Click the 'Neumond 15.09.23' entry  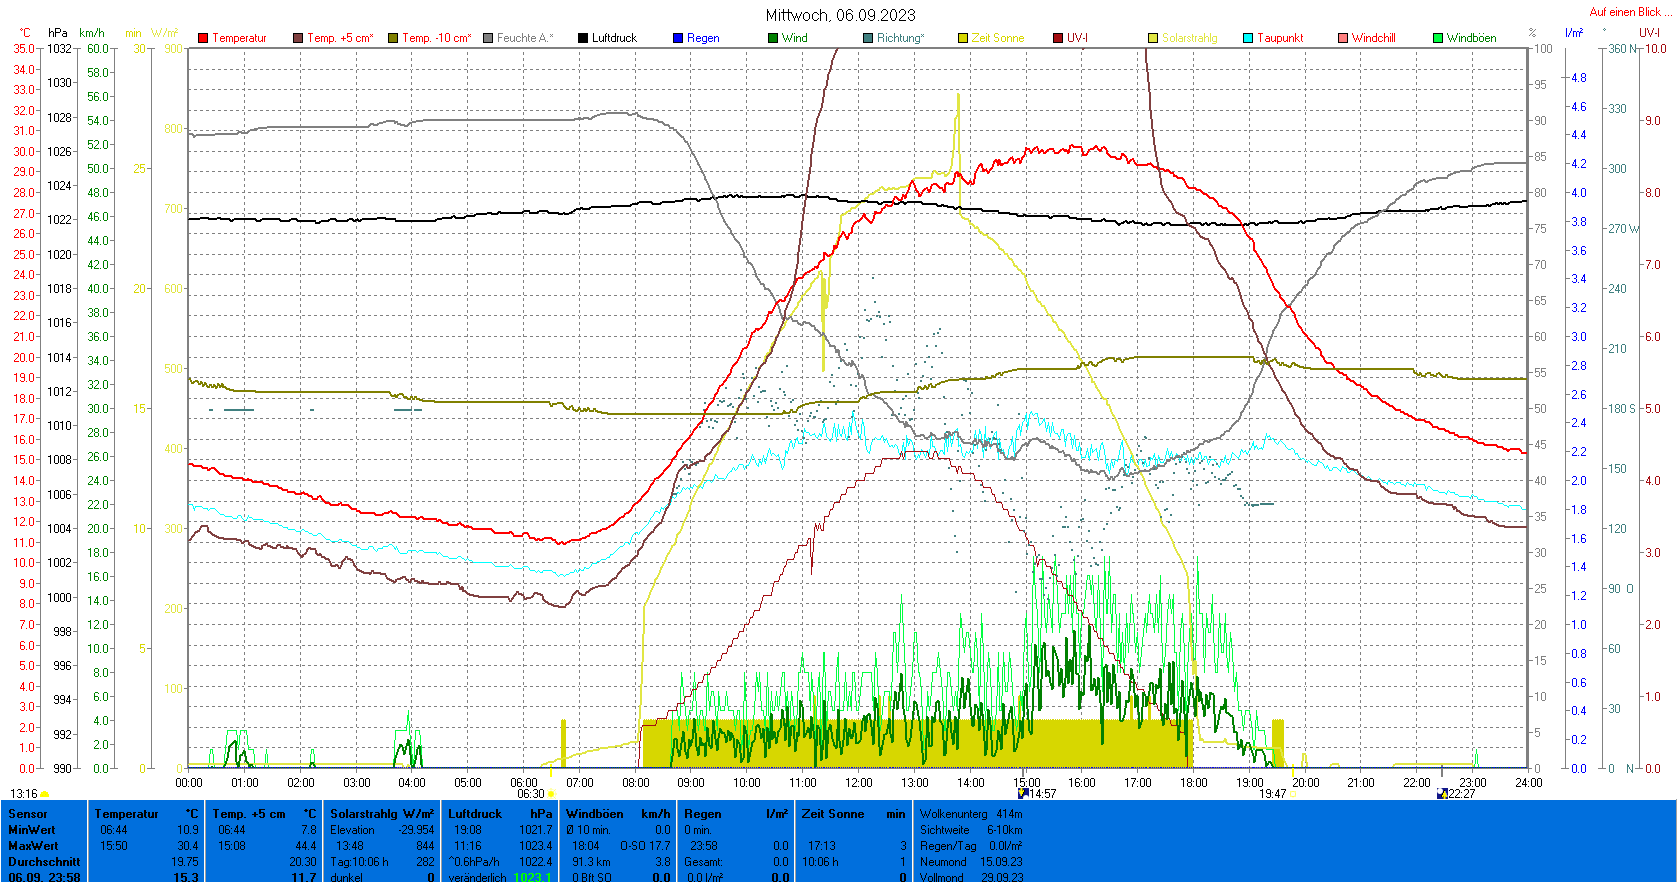pyautogui.click(x=971, y=862)
